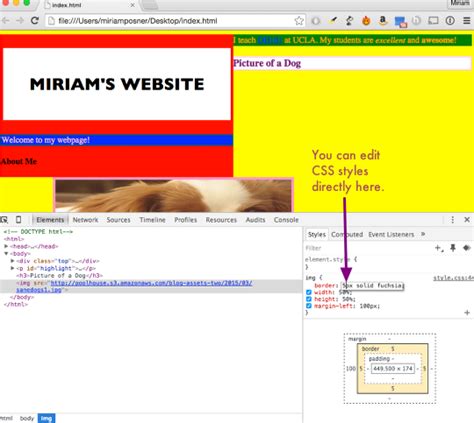
Task: Switch to the Console tab
Action: pyautogui.click(x=286, y=220)
